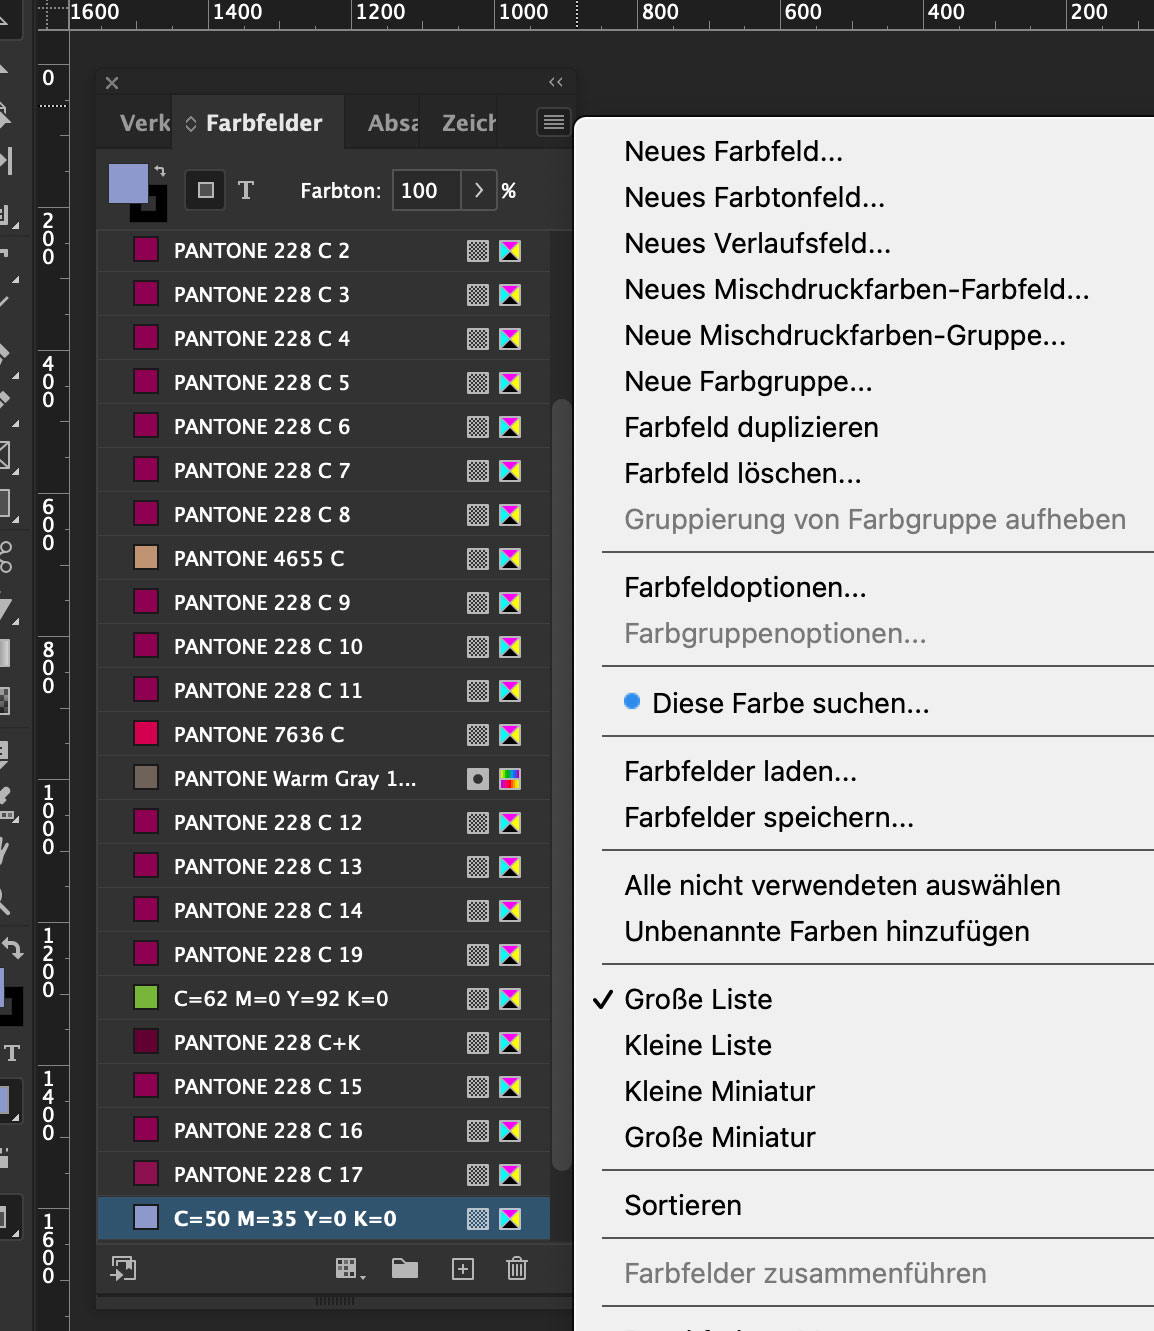
Task: Click the formatting affects text button (T)
Action: [x=247, y=190]
